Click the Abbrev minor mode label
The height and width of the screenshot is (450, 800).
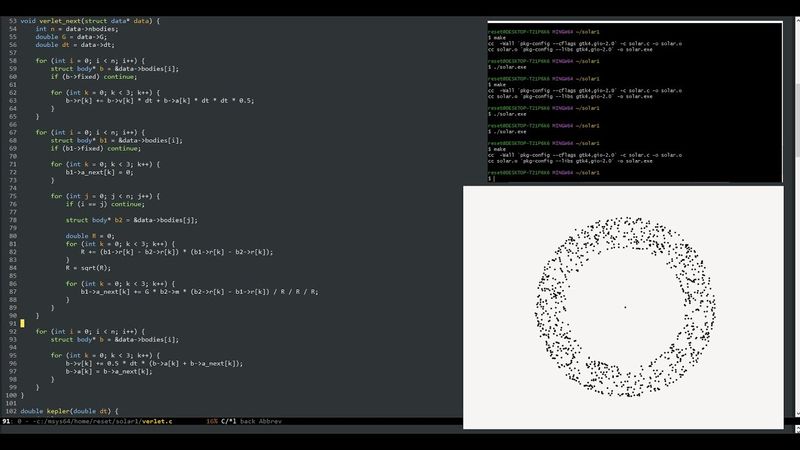[x=270, y=422]
